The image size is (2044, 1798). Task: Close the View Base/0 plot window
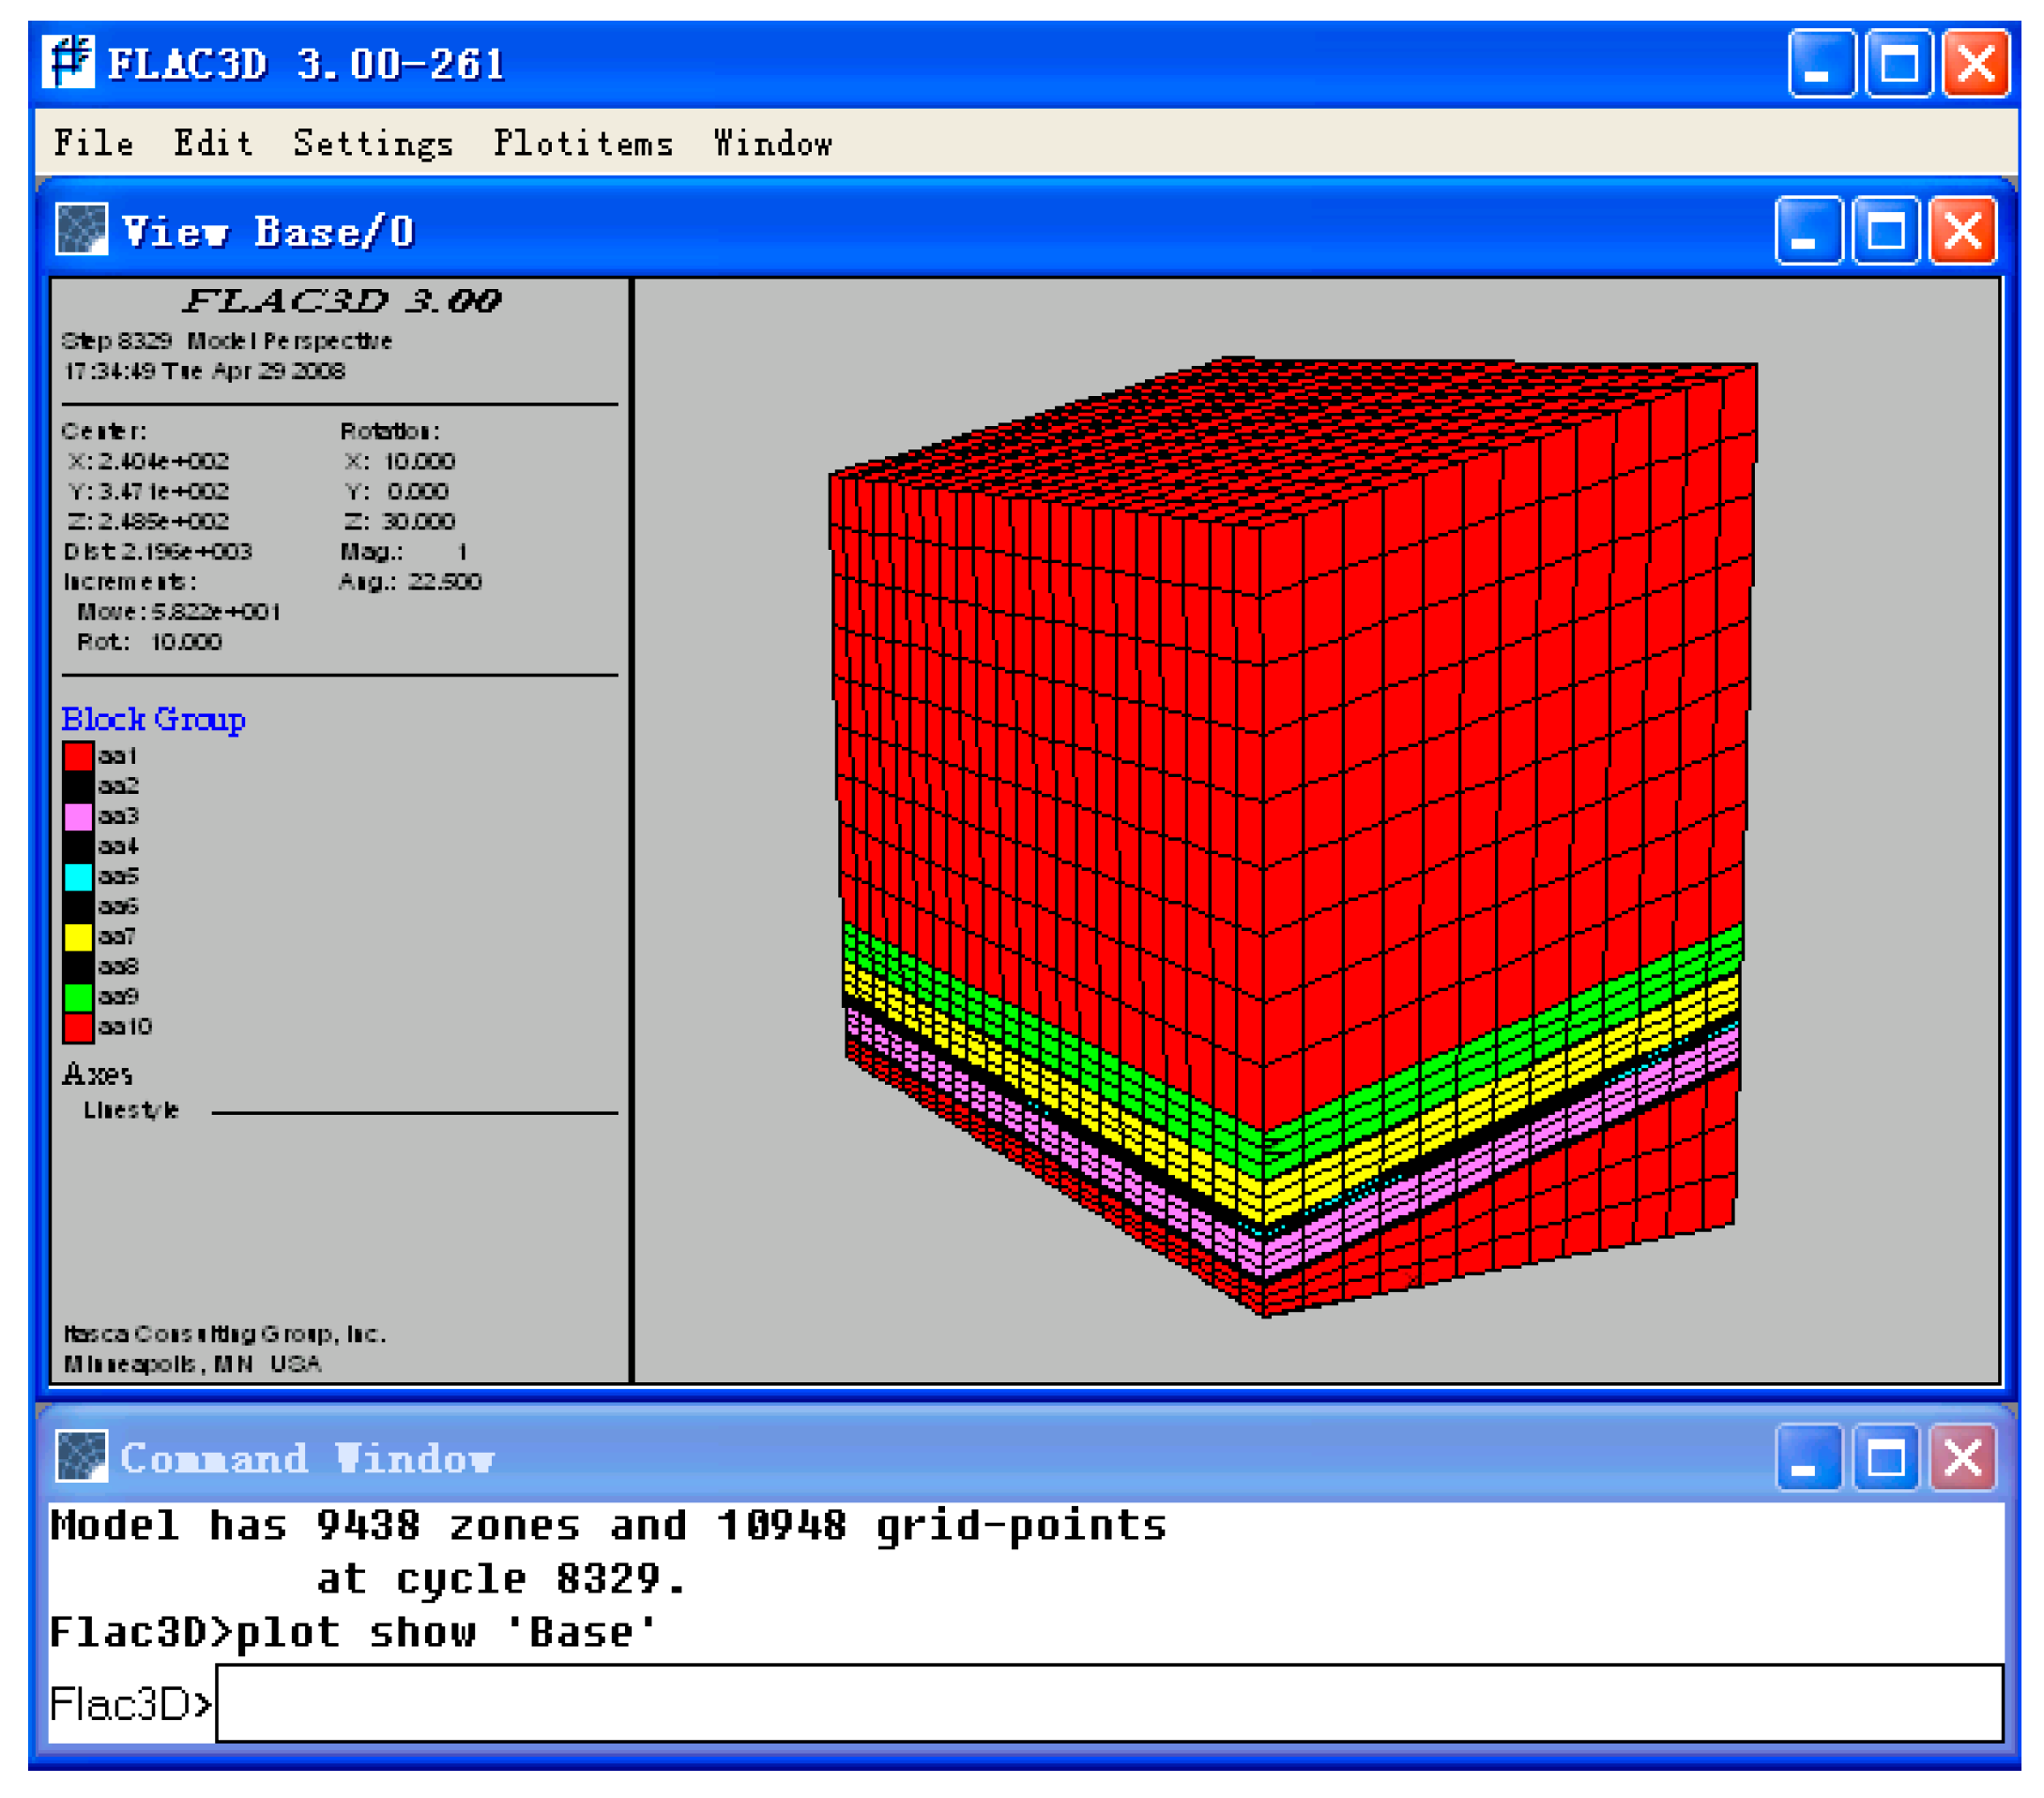1962,231
